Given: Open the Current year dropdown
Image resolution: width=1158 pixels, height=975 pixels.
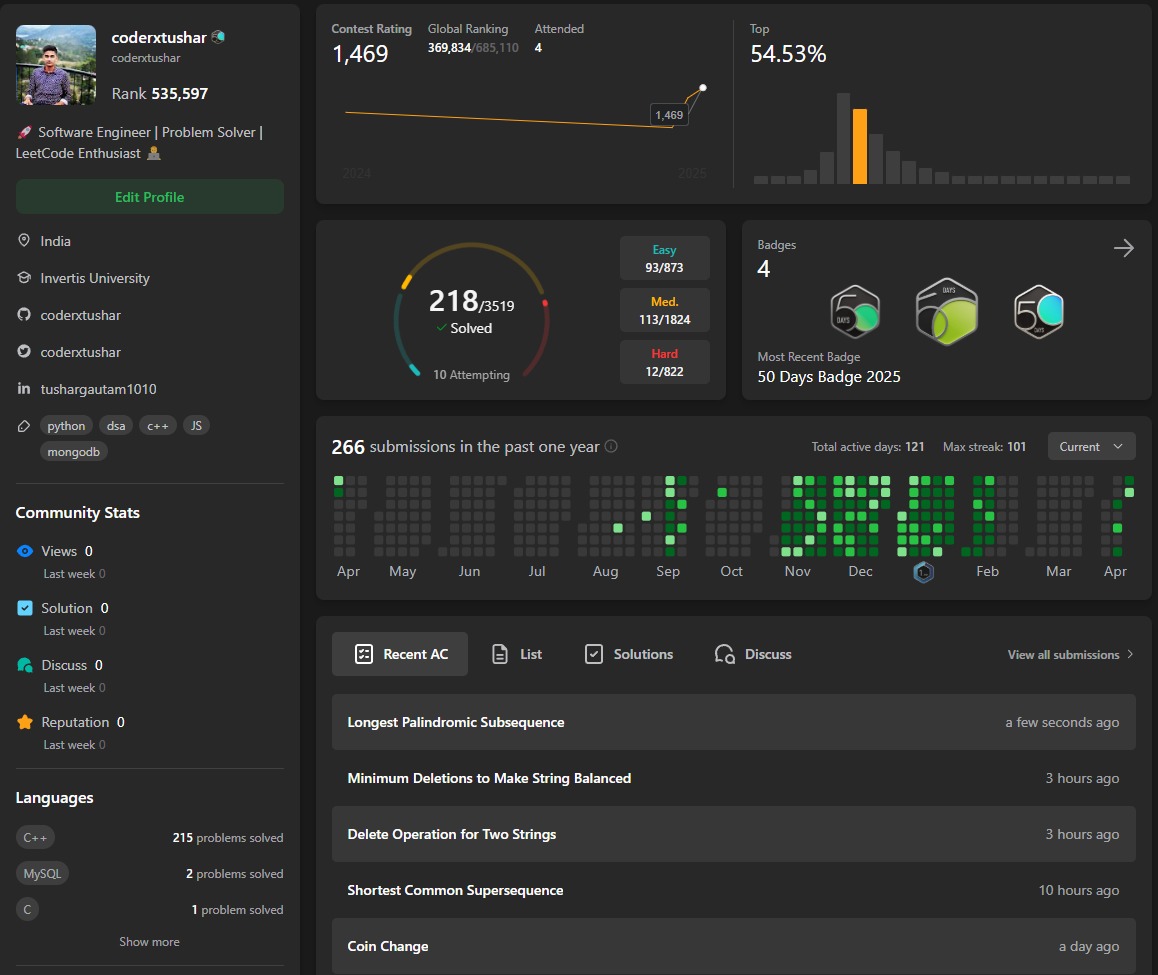Looking at the screenshot, I should (x=1091, y=446).
